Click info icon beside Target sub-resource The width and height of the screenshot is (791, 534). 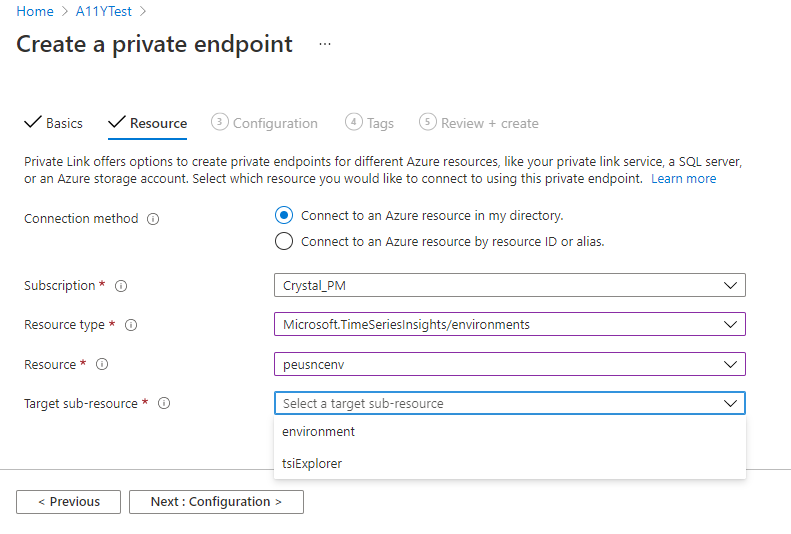click(164, 404)
